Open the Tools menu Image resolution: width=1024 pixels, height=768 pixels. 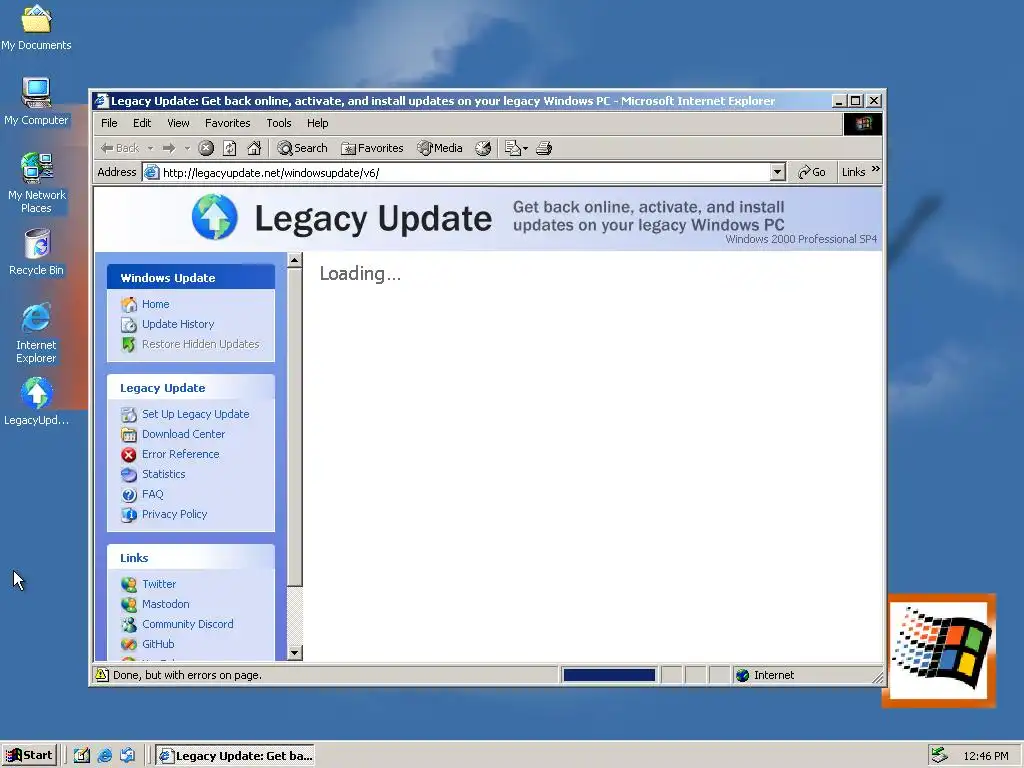pyautogui.click(x=279, y=123)
